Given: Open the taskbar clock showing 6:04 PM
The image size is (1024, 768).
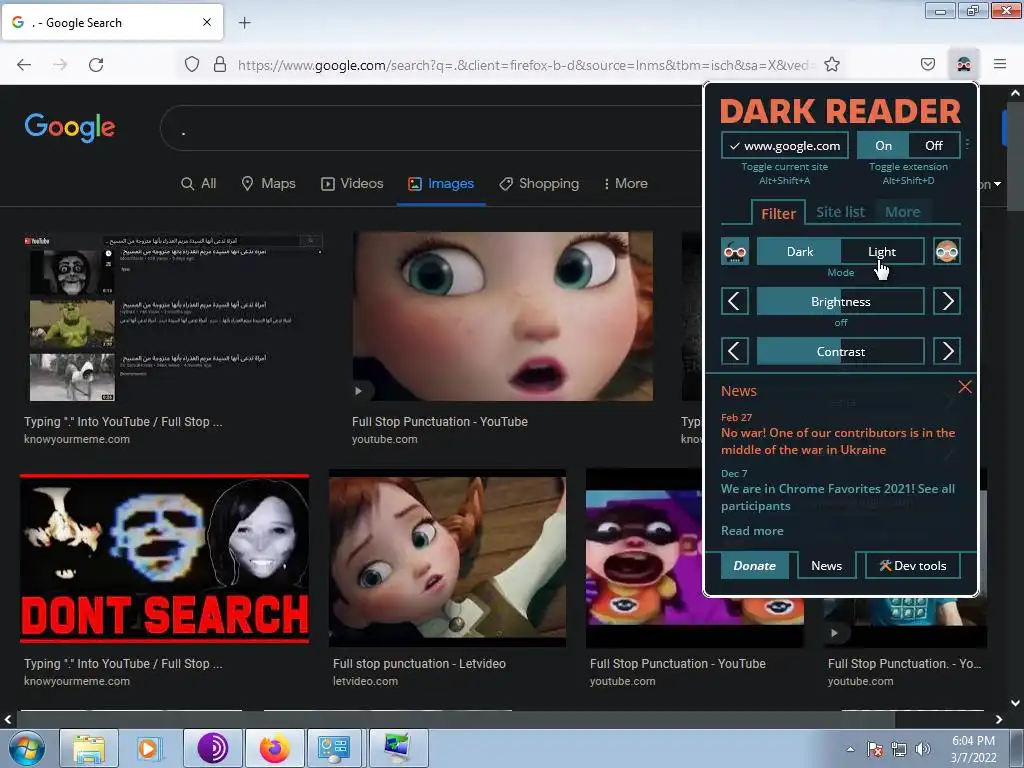Looking at the screenshot, I should [973, 749].
